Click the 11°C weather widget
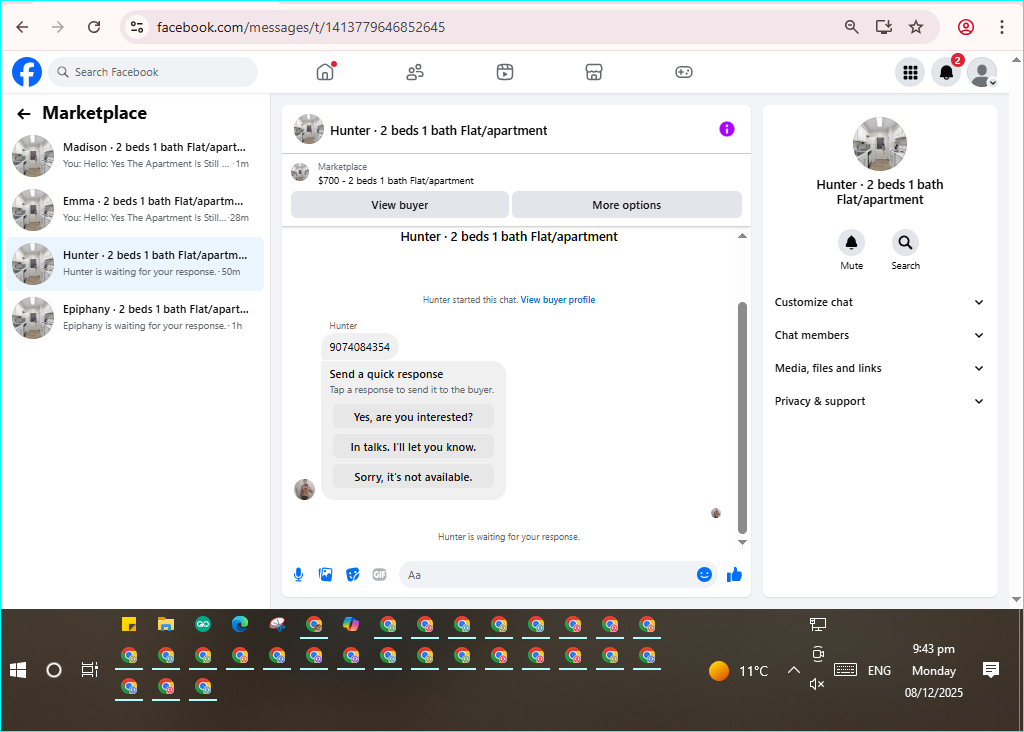The image size is (1024, 732). point(739,671)
